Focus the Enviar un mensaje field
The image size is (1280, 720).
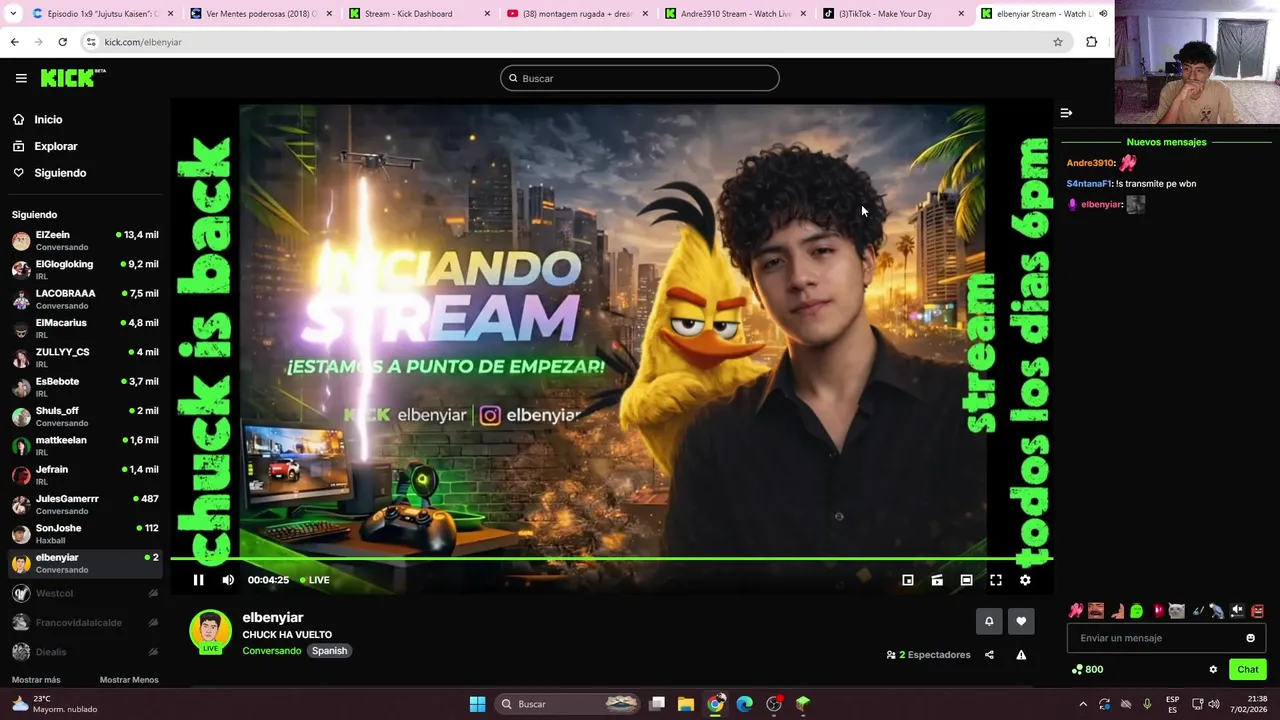[x=1166, y=638]
